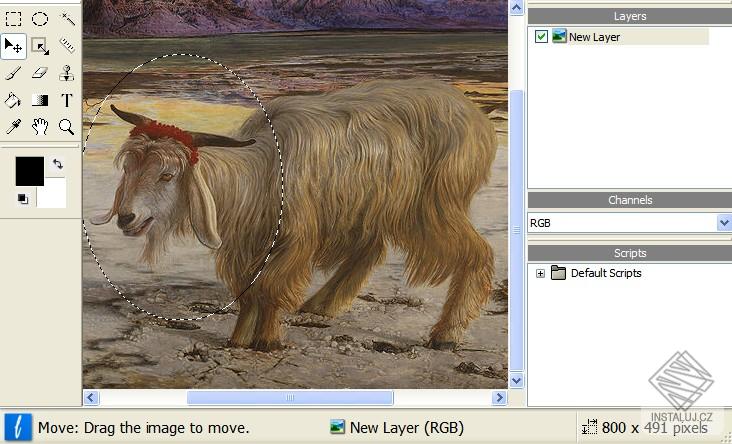Select the Magic Wand tool

(x=67, y=19)
